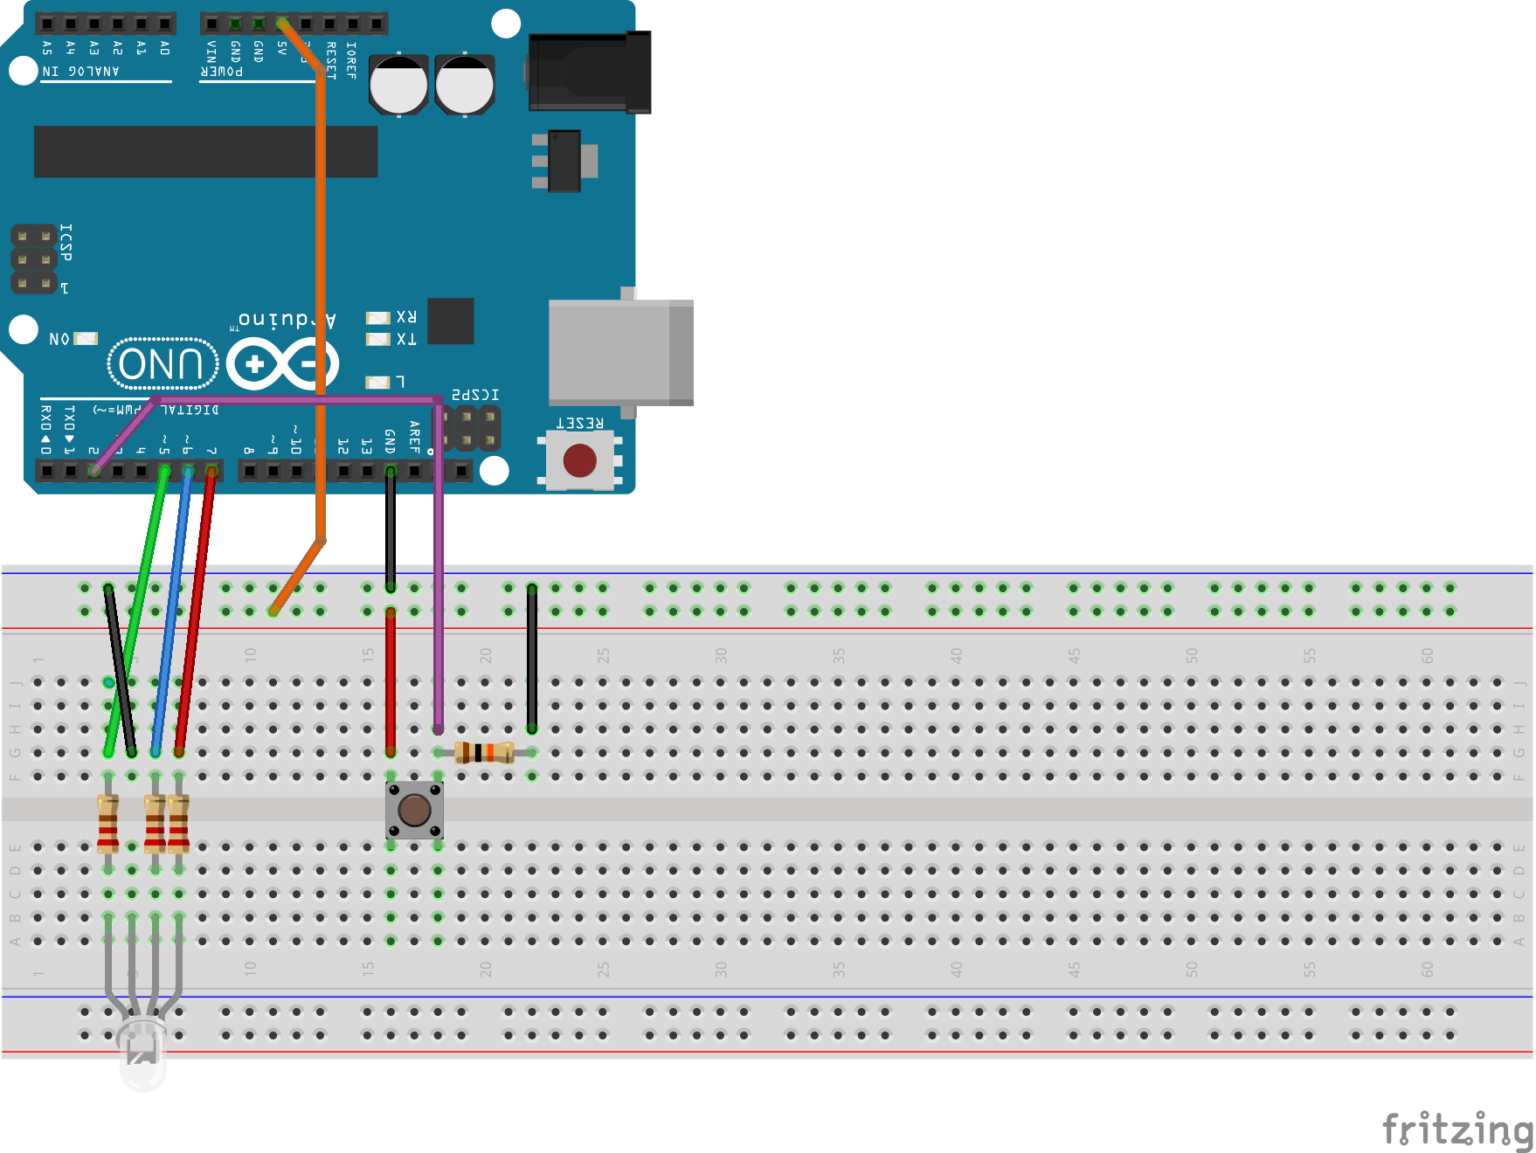Screen dimensions: 1536x1153
Task: Click the black wire from the Arduino GND pin
Action: coord(390,528)
